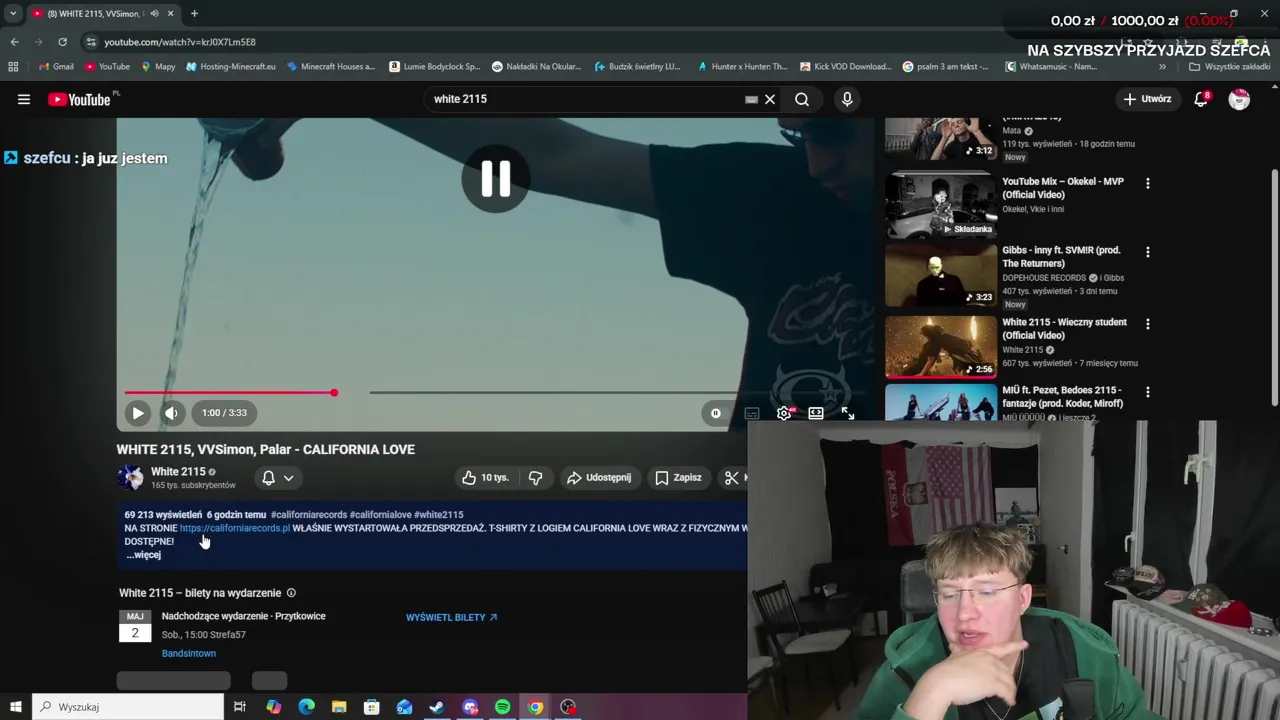Open the account avatar menu
The width and height of the screenshot is (1280, 720).
coord(1239,99)
